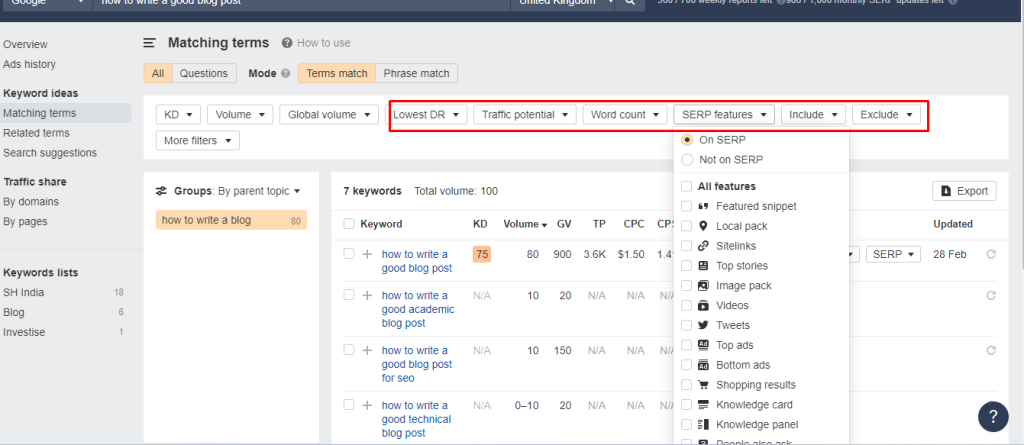Open the KD filter dropdown

tap(178, 114)
